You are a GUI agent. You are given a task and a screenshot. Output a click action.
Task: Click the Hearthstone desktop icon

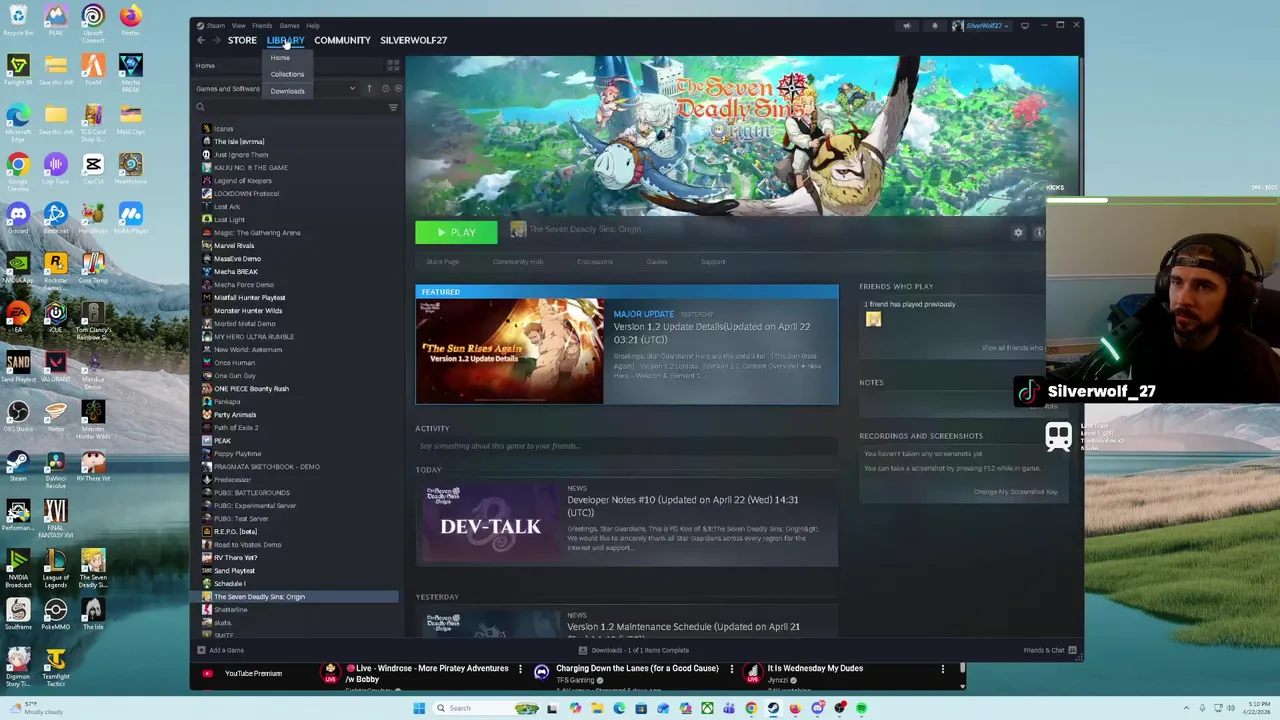coord(130,168)
